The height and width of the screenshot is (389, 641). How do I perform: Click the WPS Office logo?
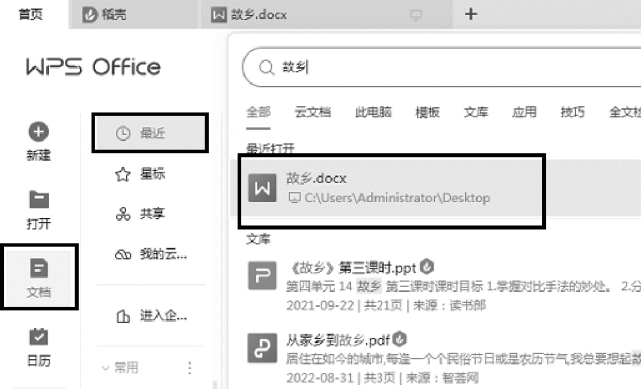click(x=94, y=67)
